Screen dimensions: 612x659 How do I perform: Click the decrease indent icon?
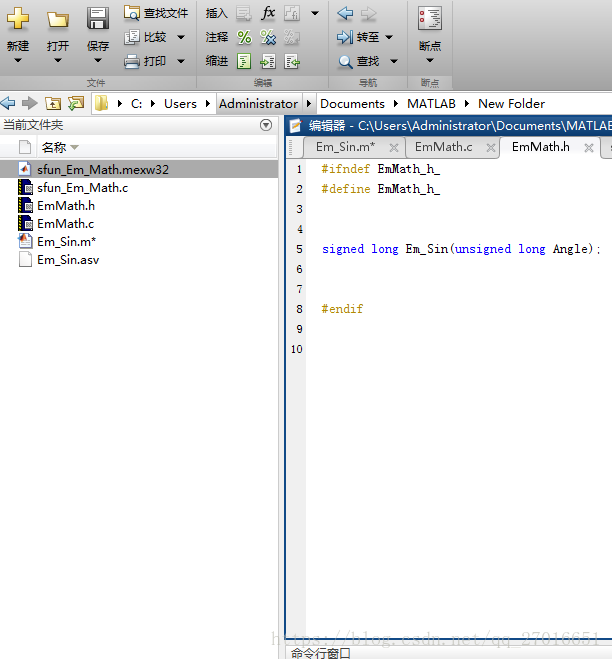[x=292, y=61]
